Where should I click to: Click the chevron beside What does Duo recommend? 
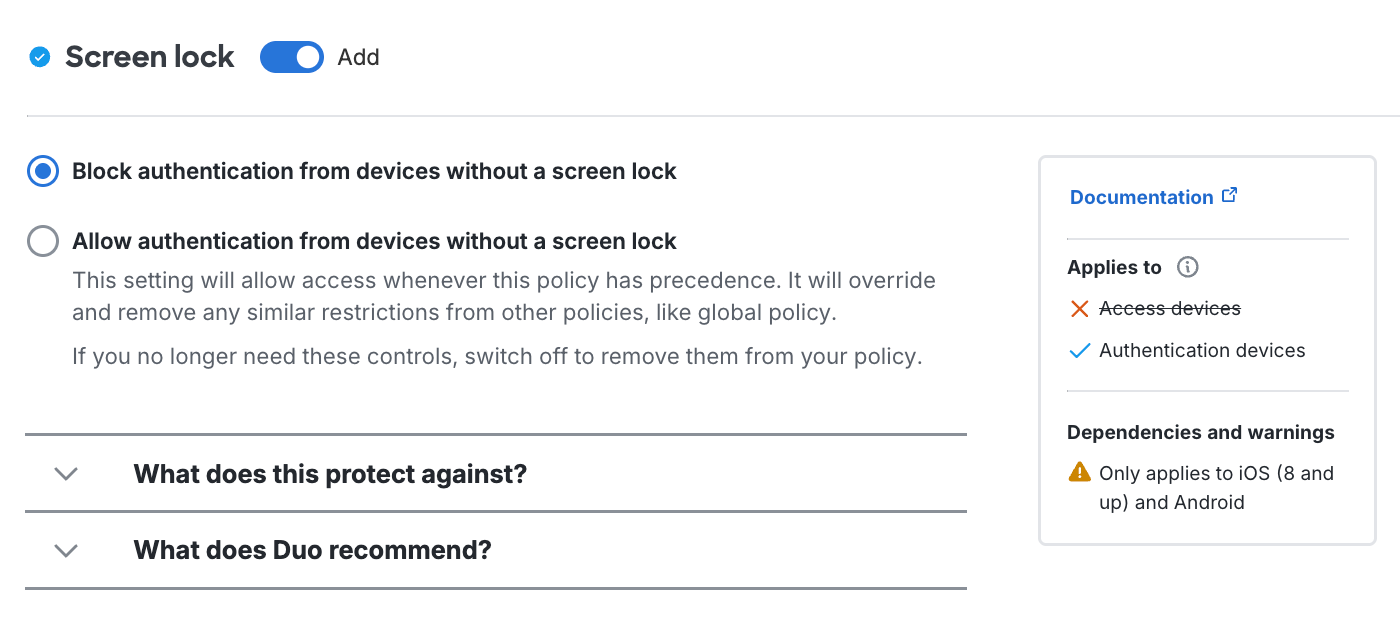coord(66,550)
